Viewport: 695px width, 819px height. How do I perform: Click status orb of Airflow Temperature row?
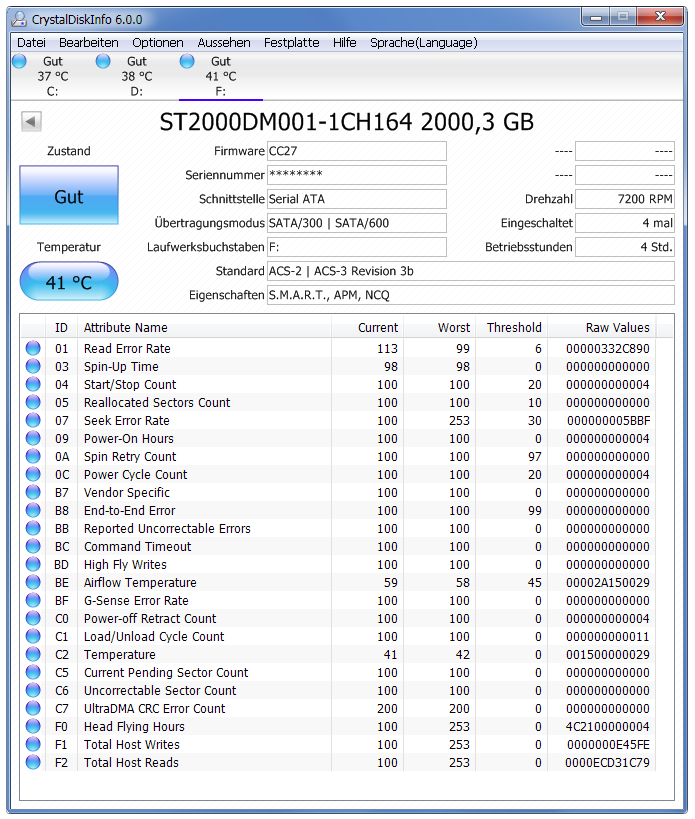pyautogui.click(x=33, y=582)
